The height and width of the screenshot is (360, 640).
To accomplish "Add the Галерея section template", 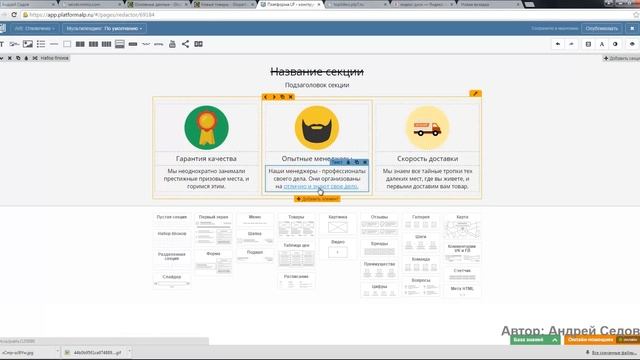I will pos(421,222).
